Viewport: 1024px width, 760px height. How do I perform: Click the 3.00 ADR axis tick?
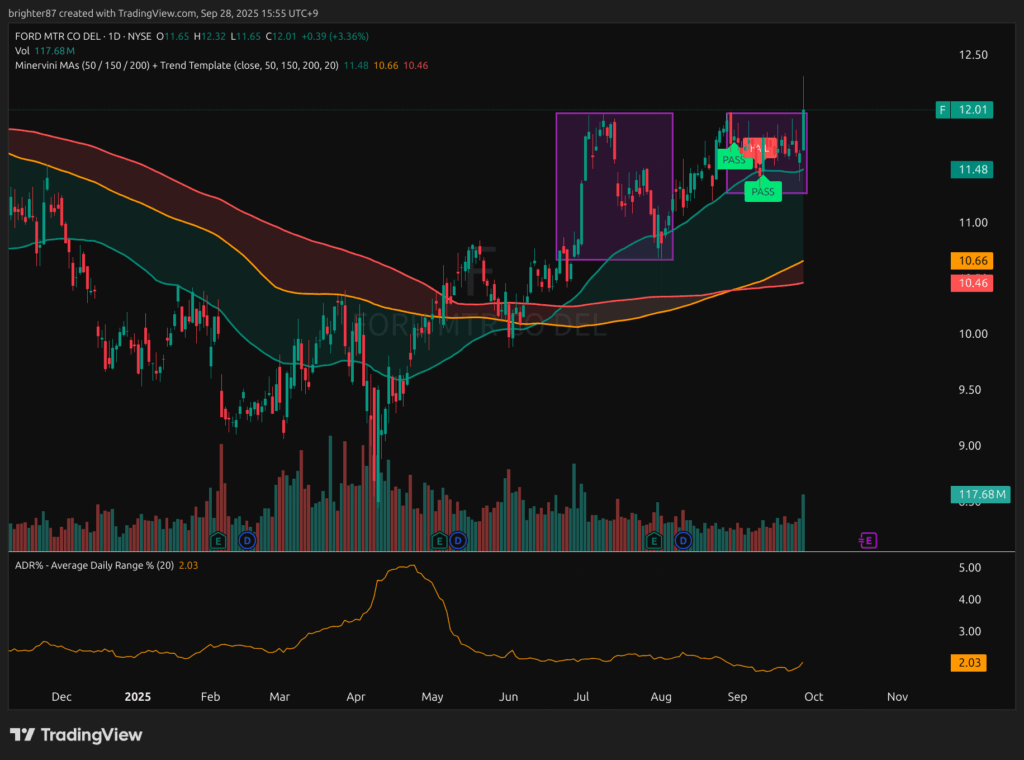[x=970, y=631]
